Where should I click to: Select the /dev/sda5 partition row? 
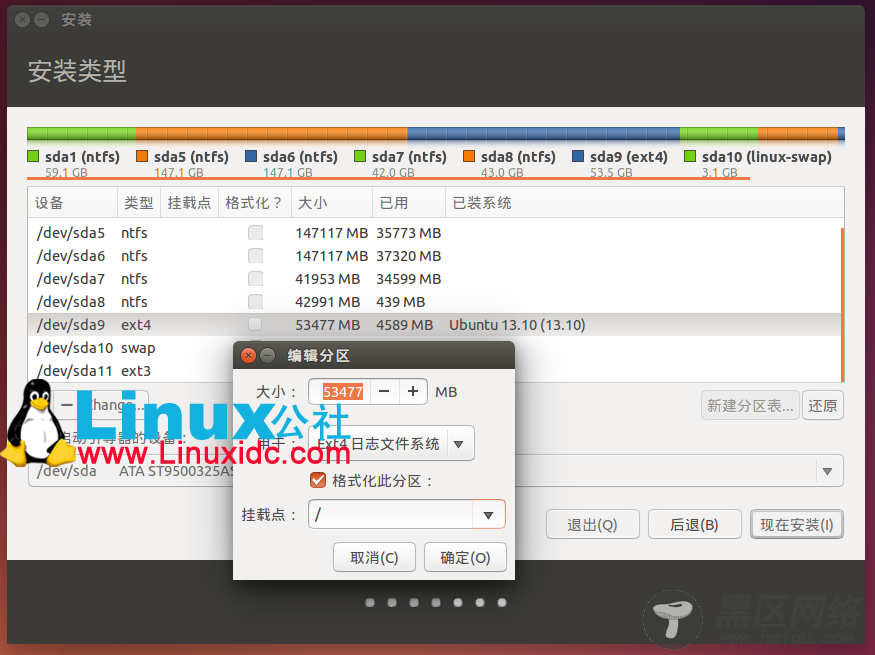tap(434, 233)
